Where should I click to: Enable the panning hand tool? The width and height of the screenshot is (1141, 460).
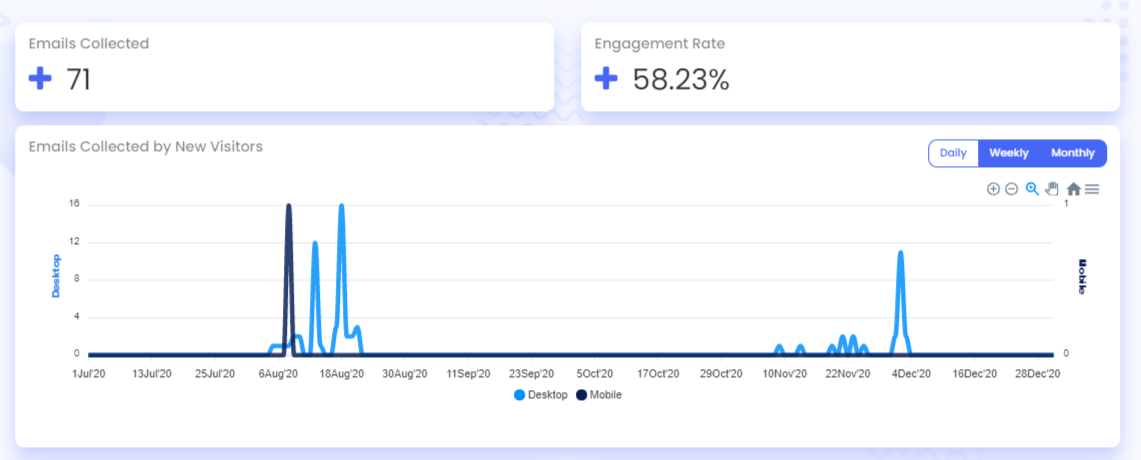click(x=1052, y=189)
